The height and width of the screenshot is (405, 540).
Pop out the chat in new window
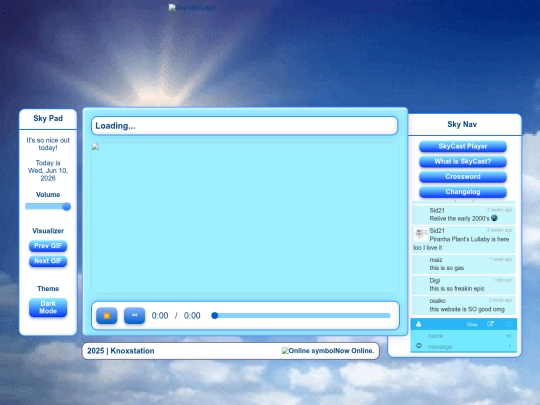pos(490,324)
